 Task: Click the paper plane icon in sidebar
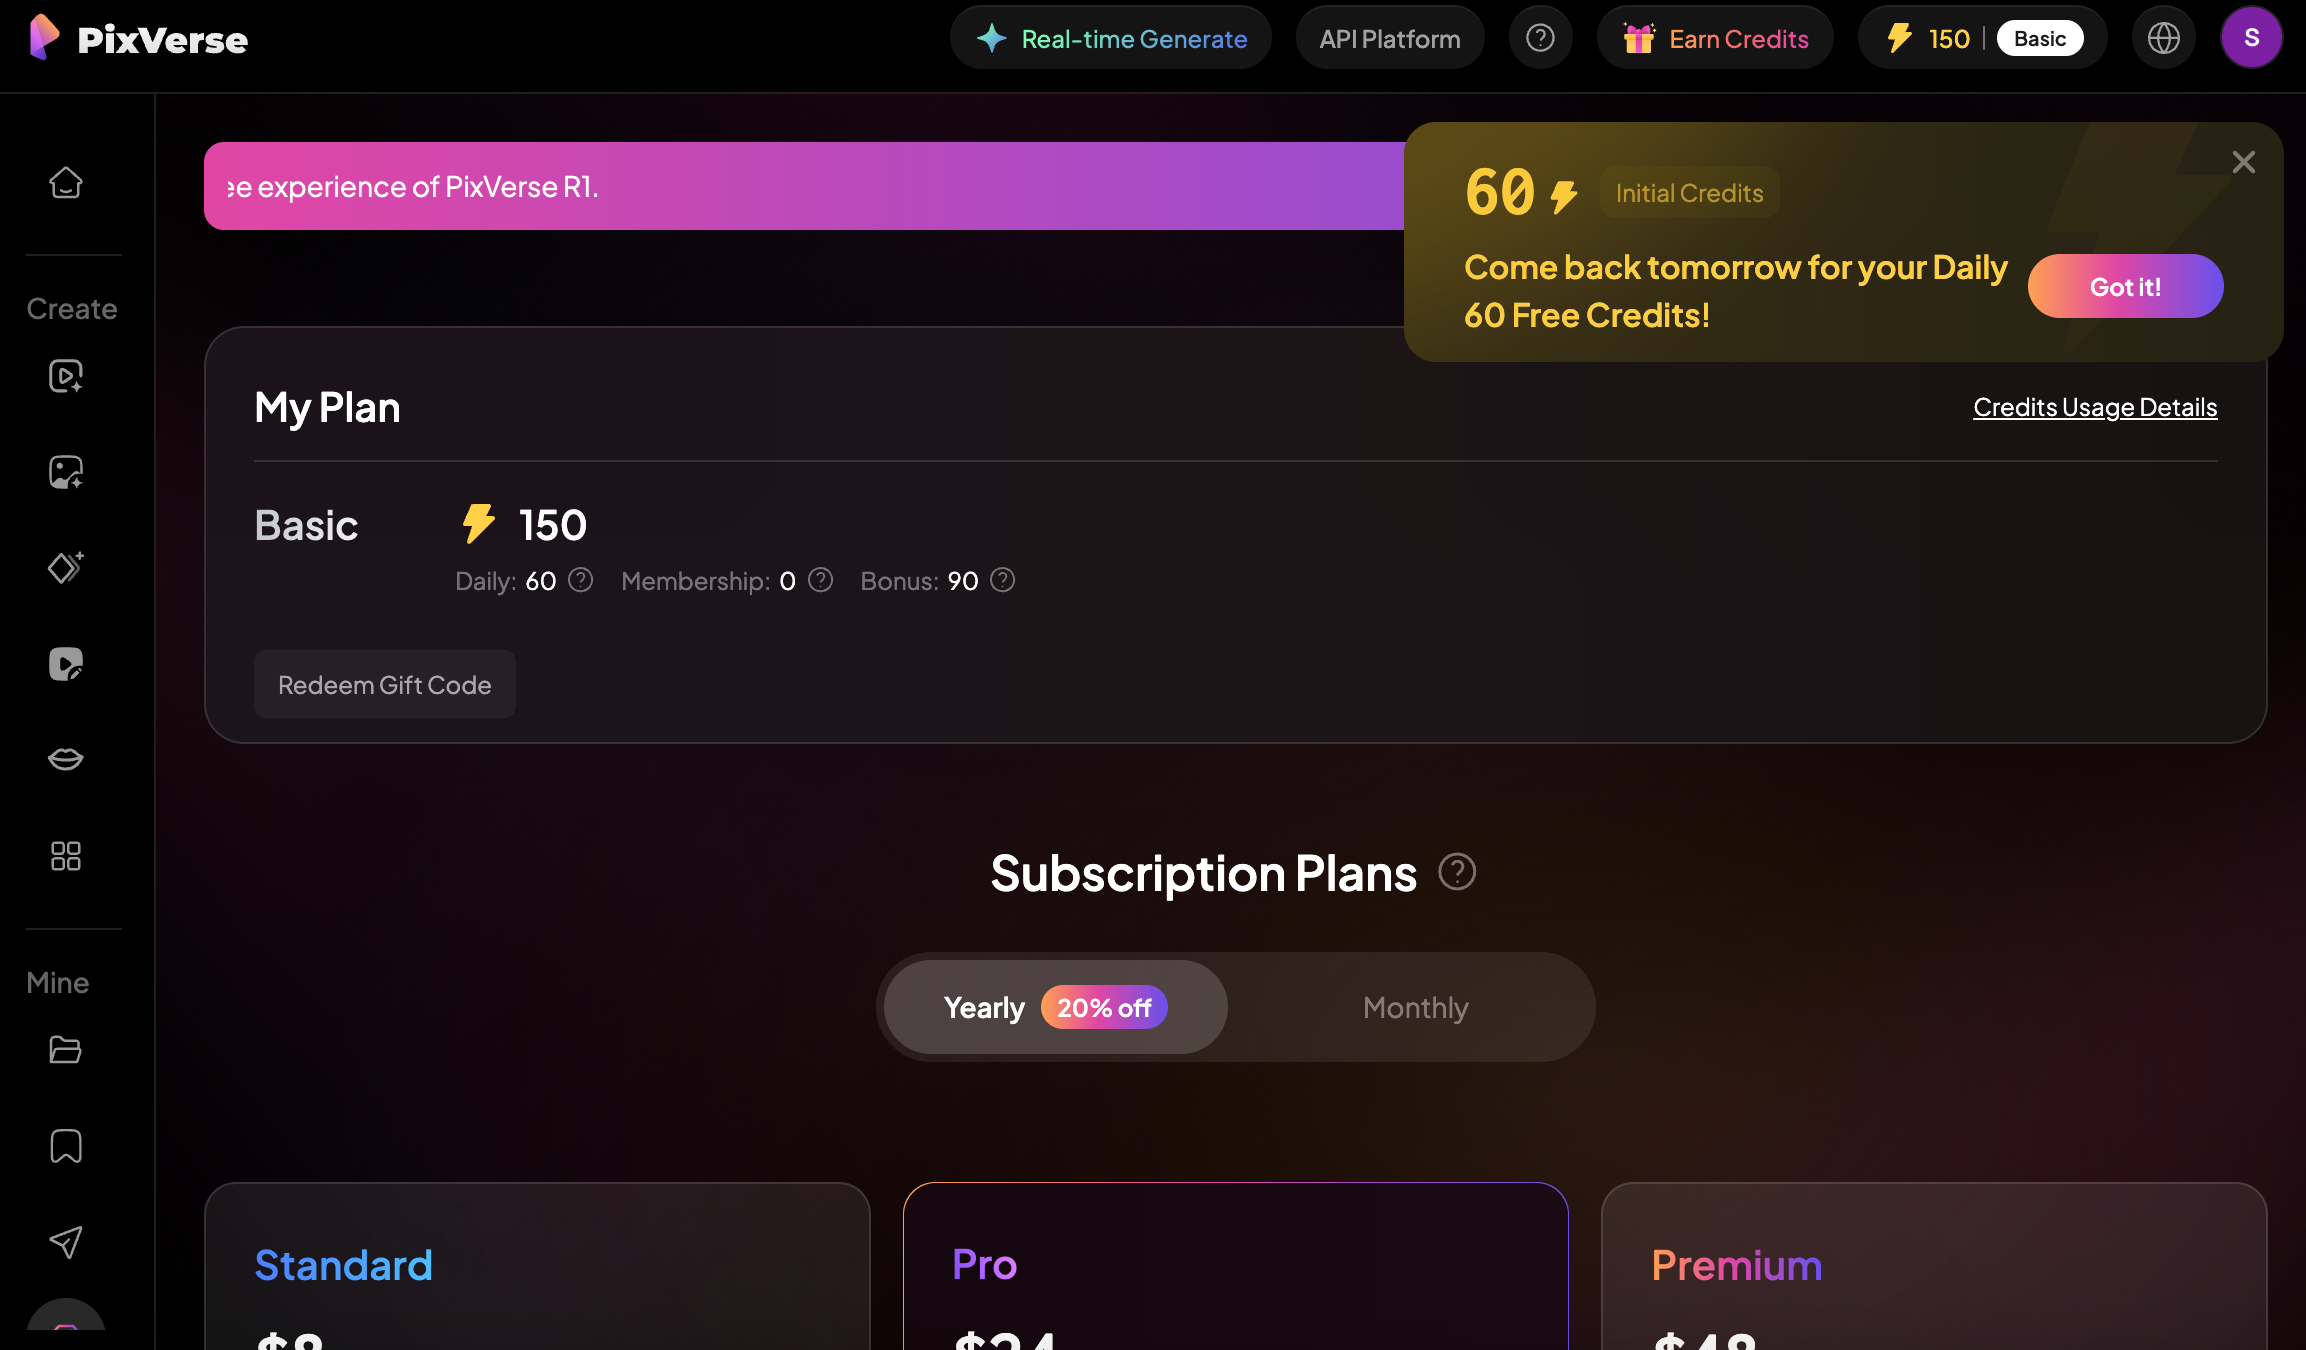pyautogui.click(x=66, y=1242)
